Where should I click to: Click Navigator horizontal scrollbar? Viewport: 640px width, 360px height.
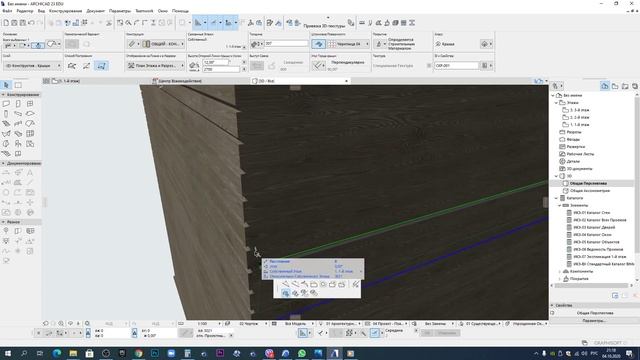tap(592, 286)
